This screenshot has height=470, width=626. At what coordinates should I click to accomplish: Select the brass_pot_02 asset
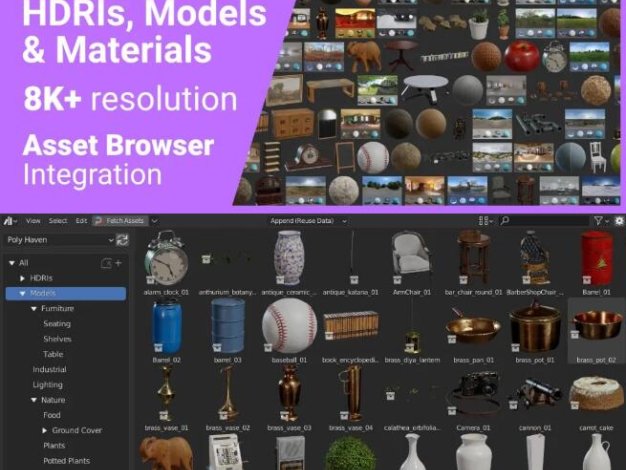coord(596,331)
